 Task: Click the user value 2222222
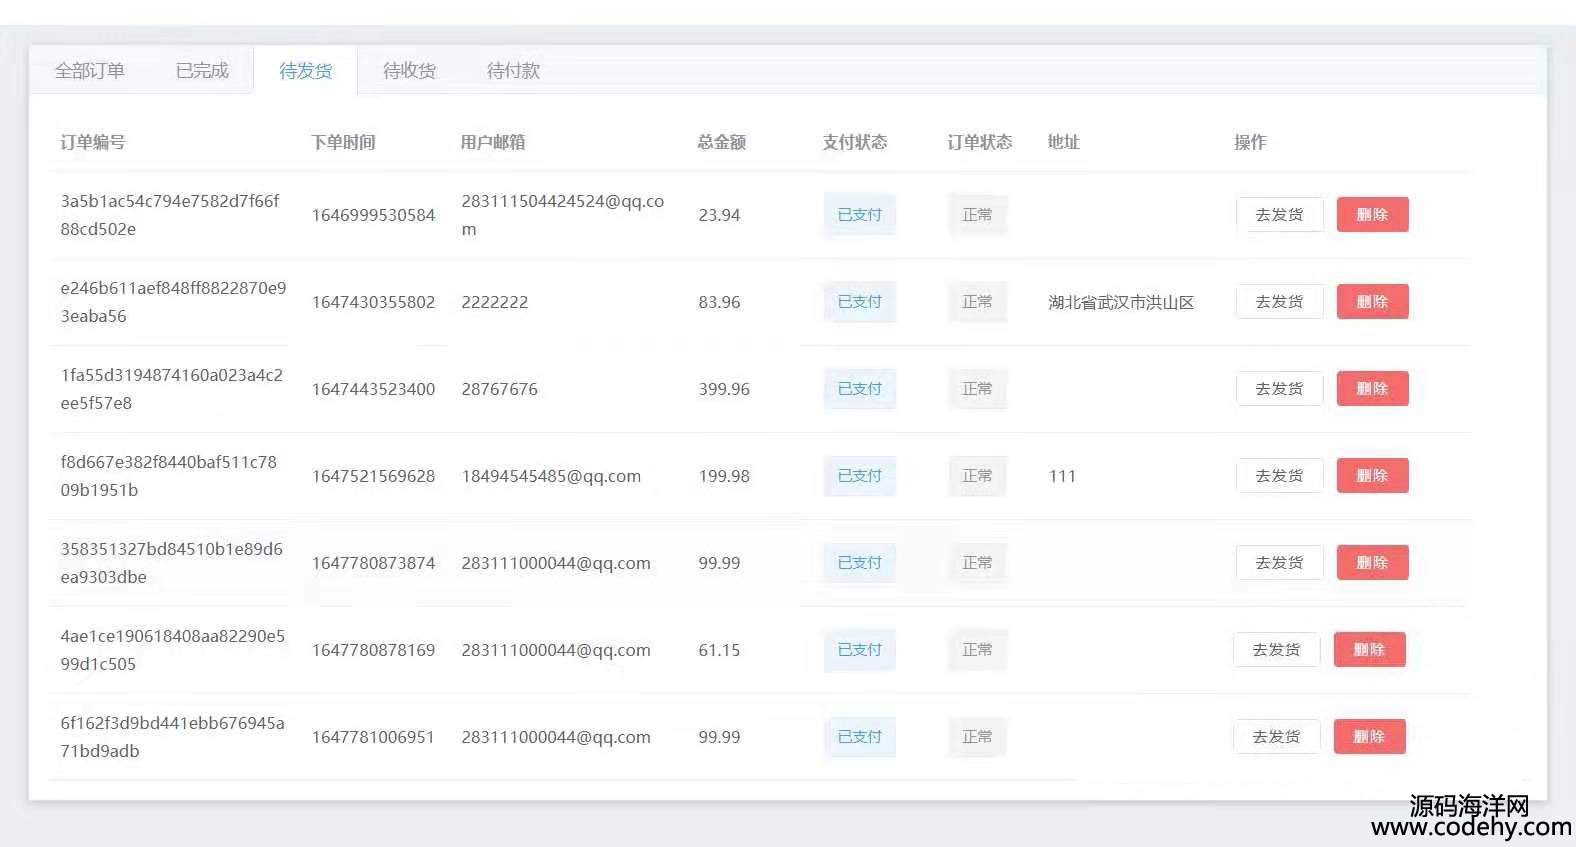click(494, 302)
